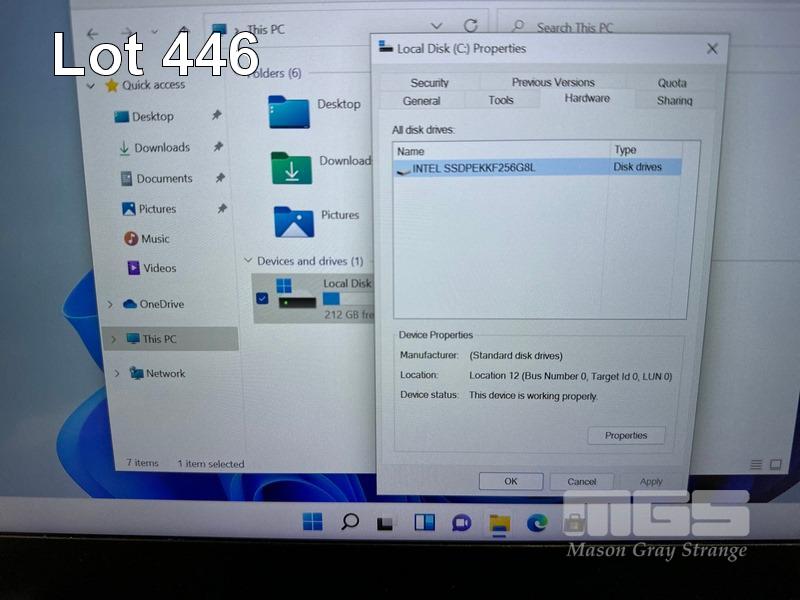This screenshot has height=600, width=800.
Task: Open Search from the taskbar magnifier icon
Action: coord(349,522)
